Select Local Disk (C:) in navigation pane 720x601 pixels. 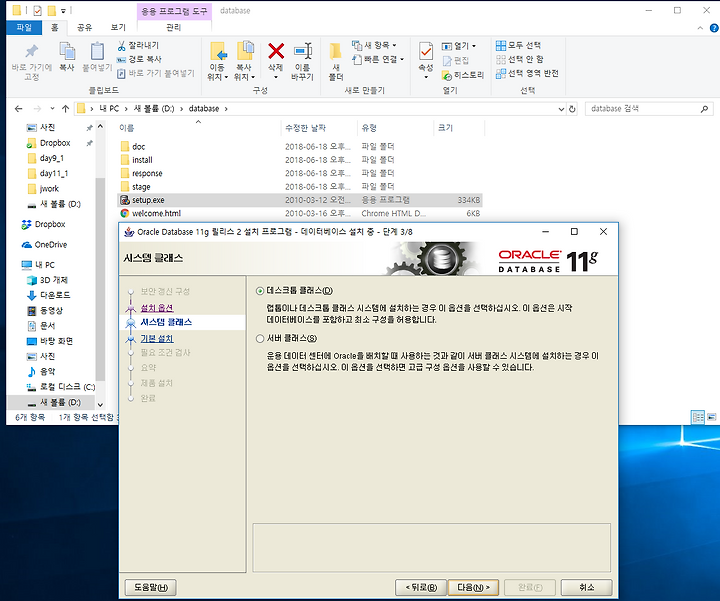coord(67,387)
